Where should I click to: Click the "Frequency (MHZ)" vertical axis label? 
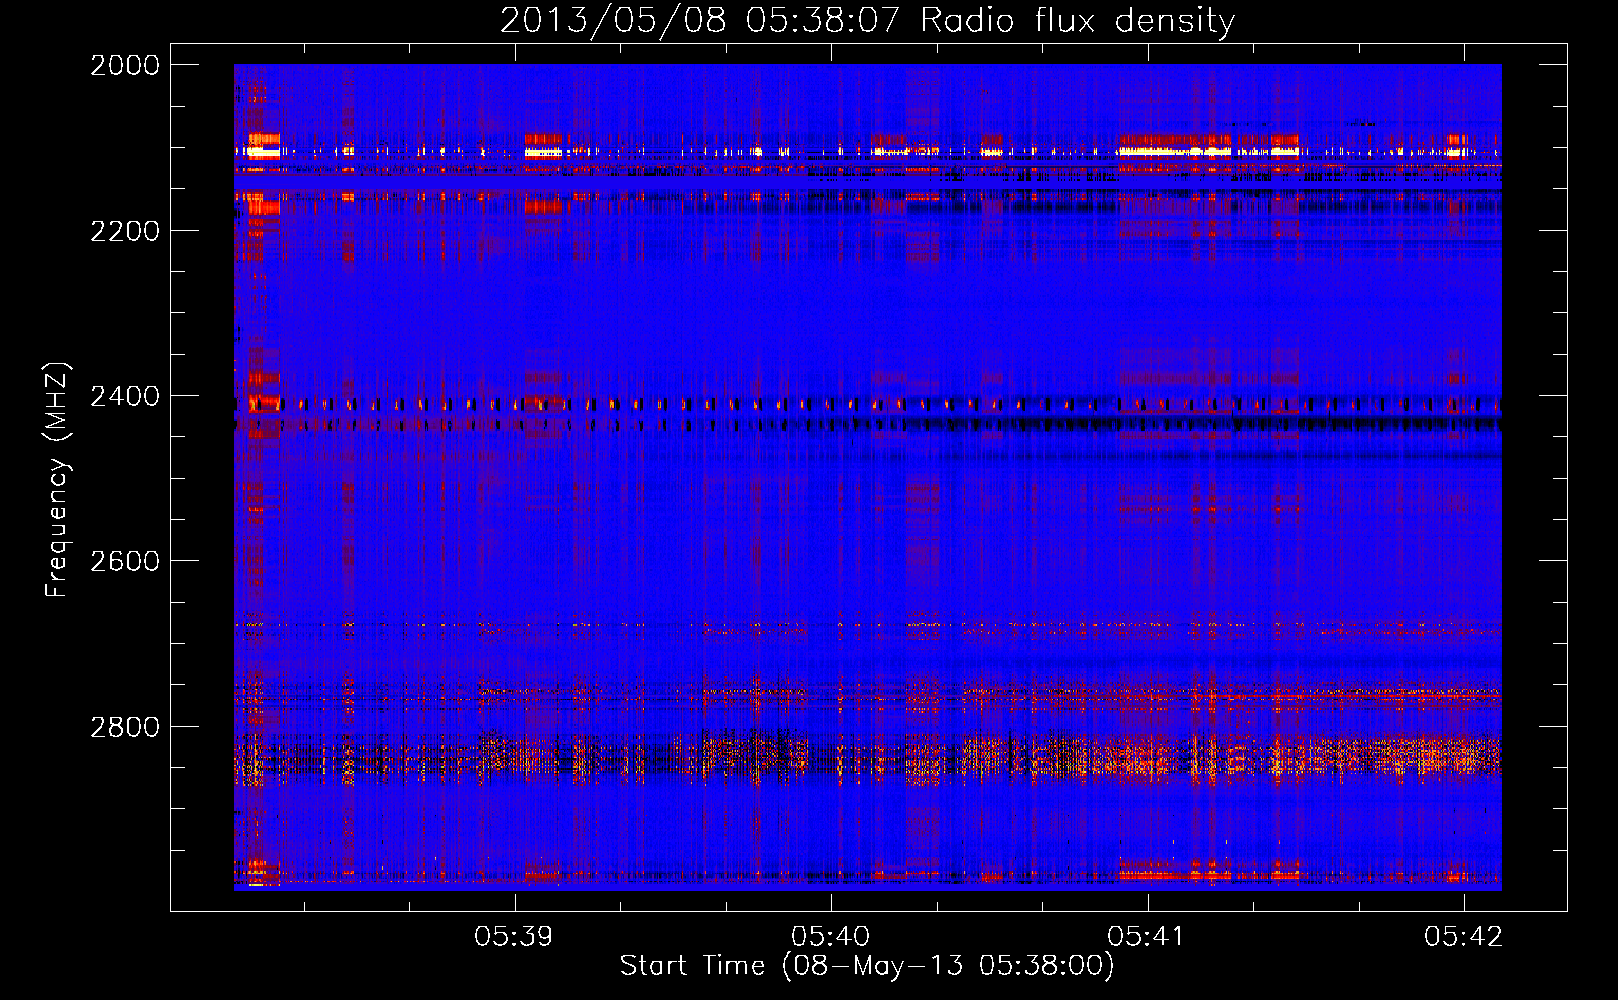(57, 480)
